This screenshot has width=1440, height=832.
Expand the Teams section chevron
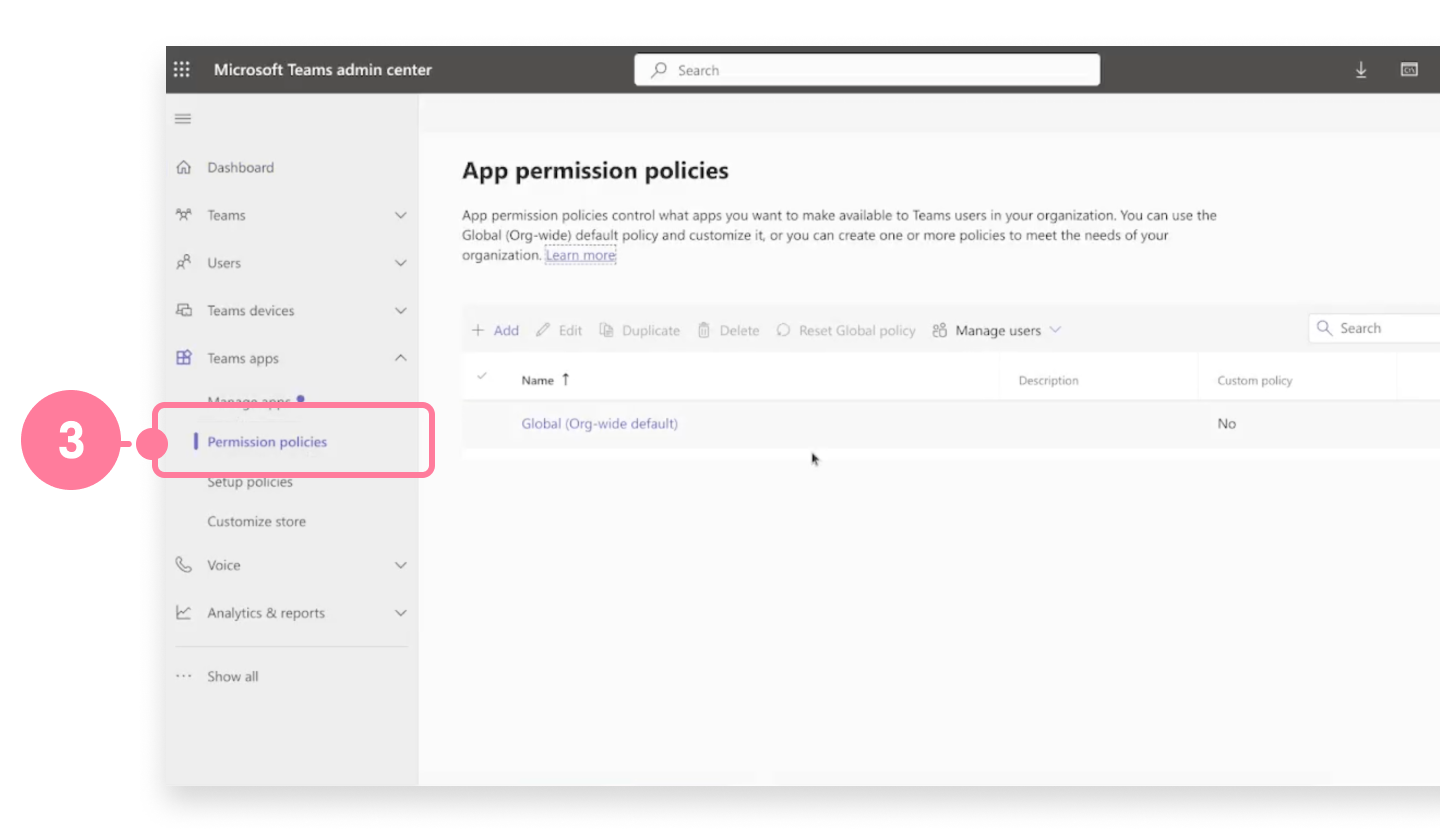(401, 215)
